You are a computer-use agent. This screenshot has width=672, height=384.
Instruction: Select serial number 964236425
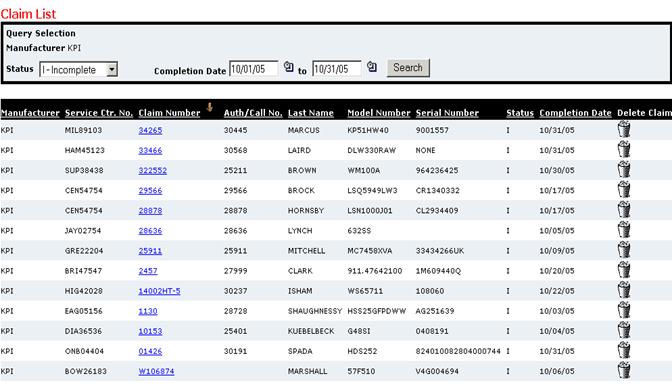click(x=437, y=171)
